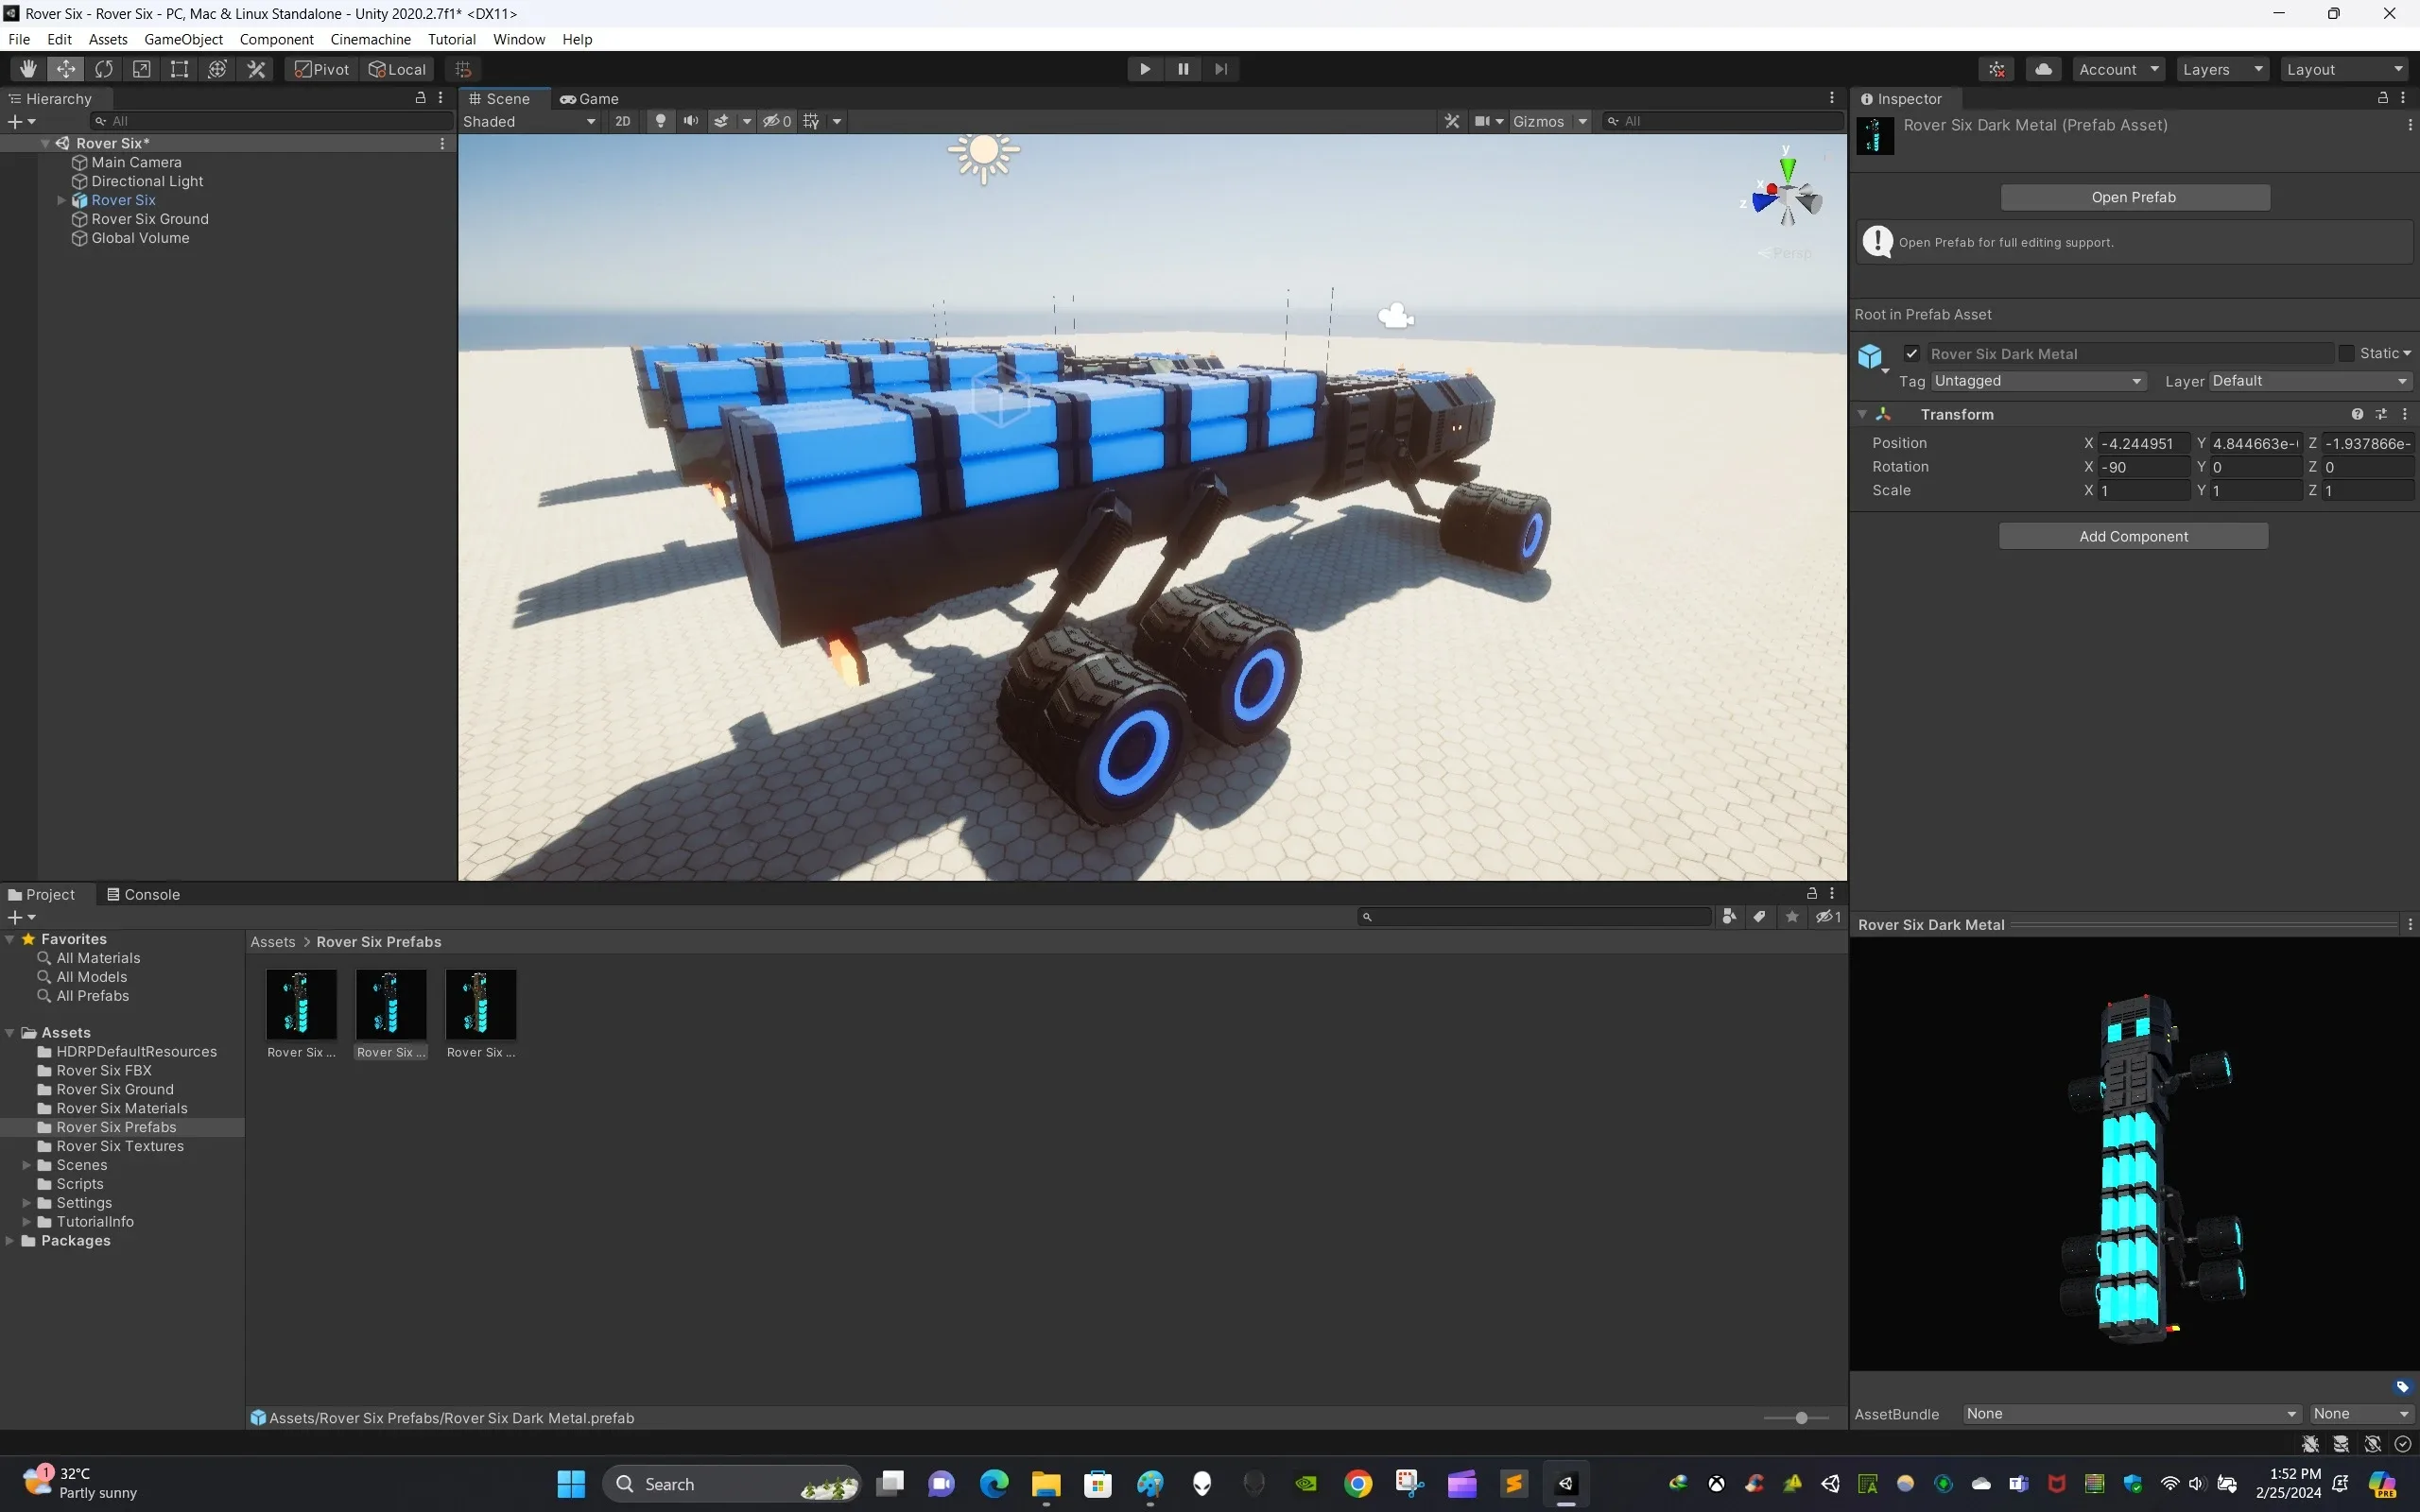Expand the Scenes folder

27,1165
